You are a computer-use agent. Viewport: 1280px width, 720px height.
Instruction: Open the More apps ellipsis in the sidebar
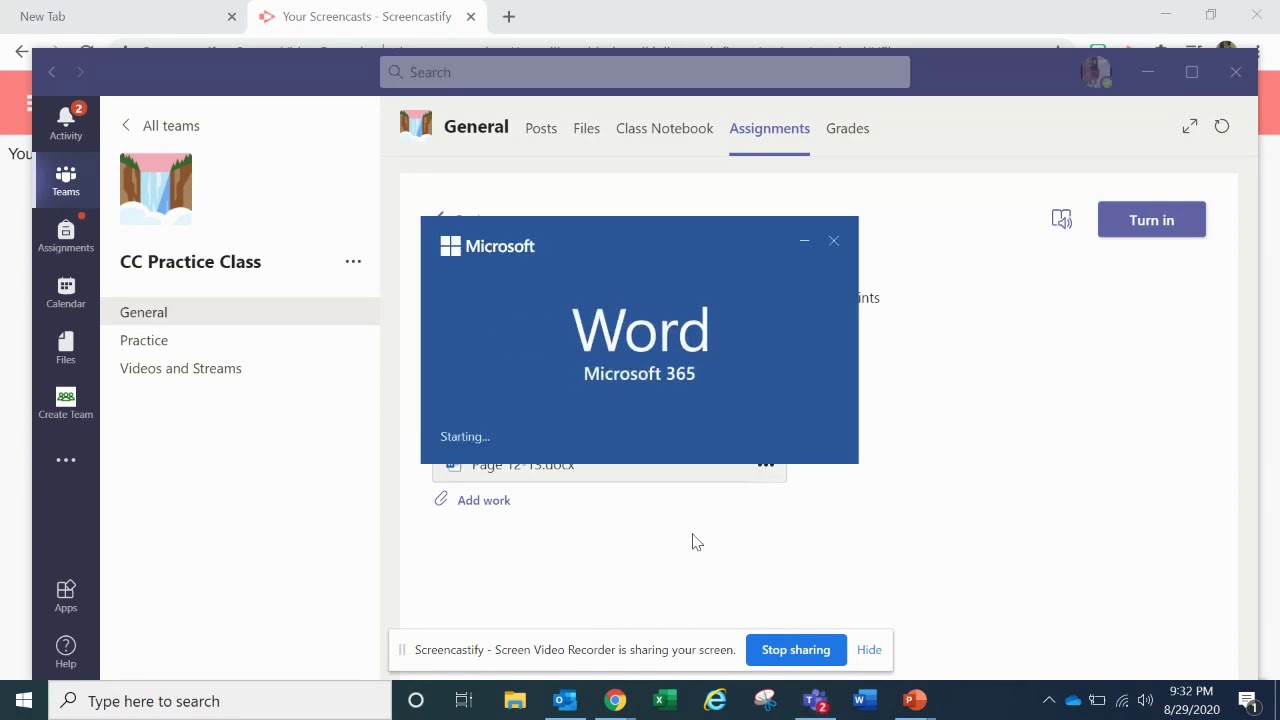pos(66,460)
